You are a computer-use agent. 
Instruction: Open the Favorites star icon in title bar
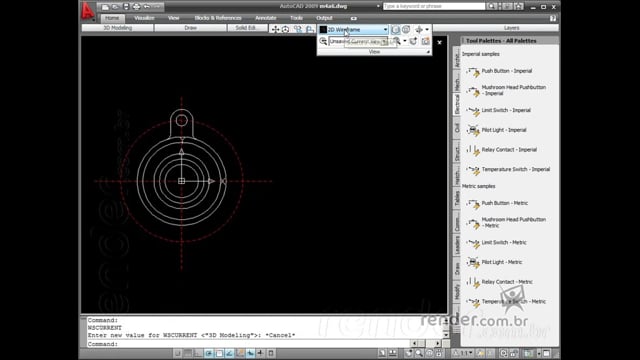518,7
